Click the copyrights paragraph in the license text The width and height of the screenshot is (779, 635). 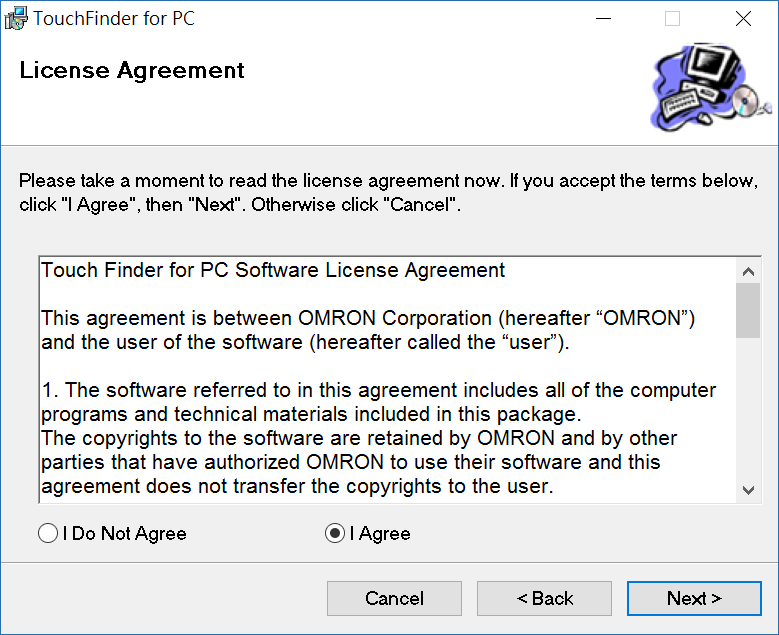[359, 462]
